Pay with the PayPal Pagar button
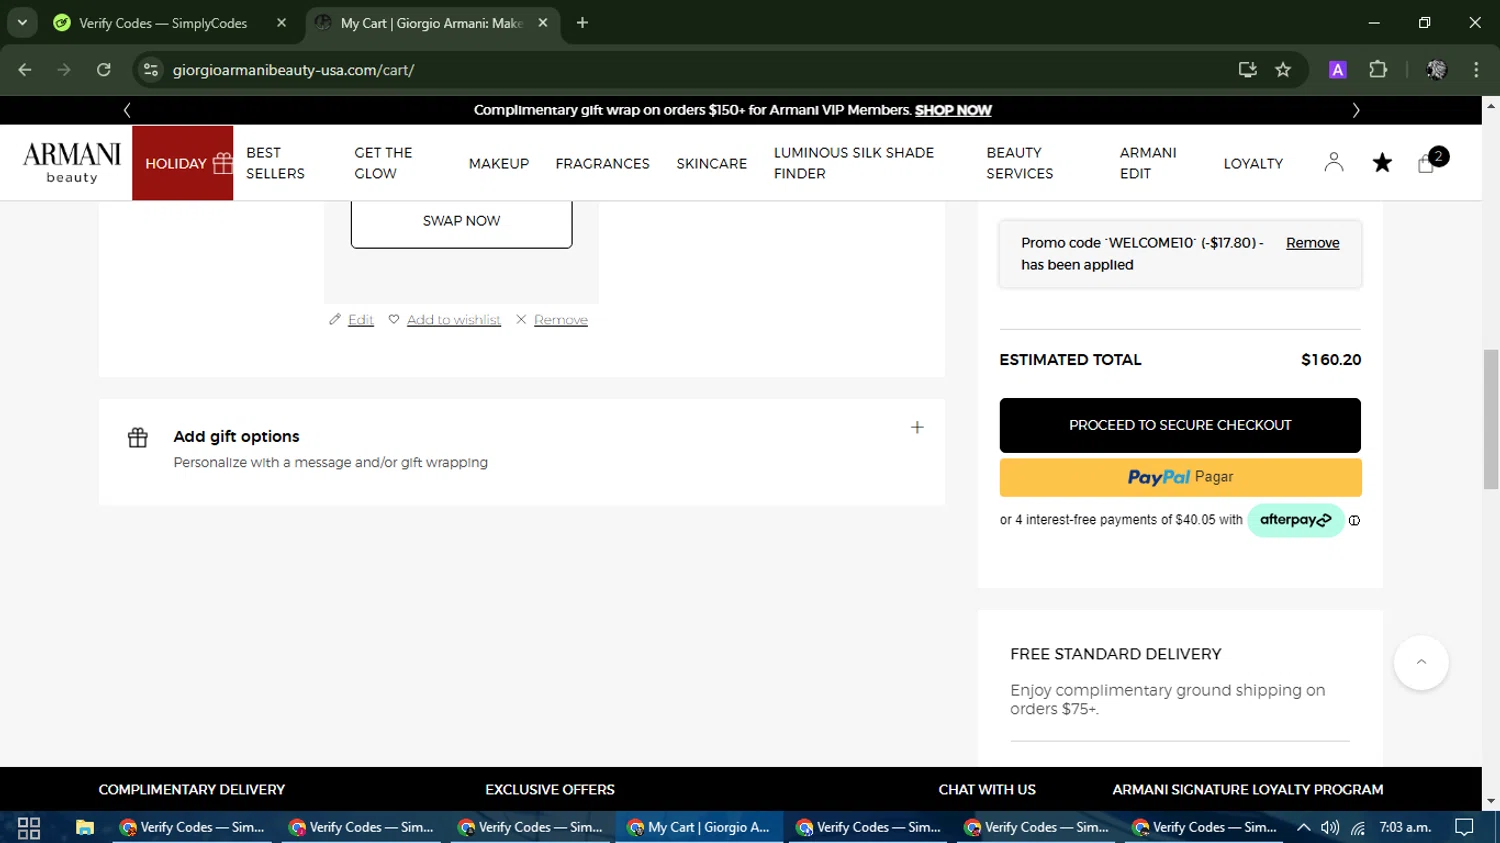The height and width of the screenshot is (843, 1500). [1180, 477]
